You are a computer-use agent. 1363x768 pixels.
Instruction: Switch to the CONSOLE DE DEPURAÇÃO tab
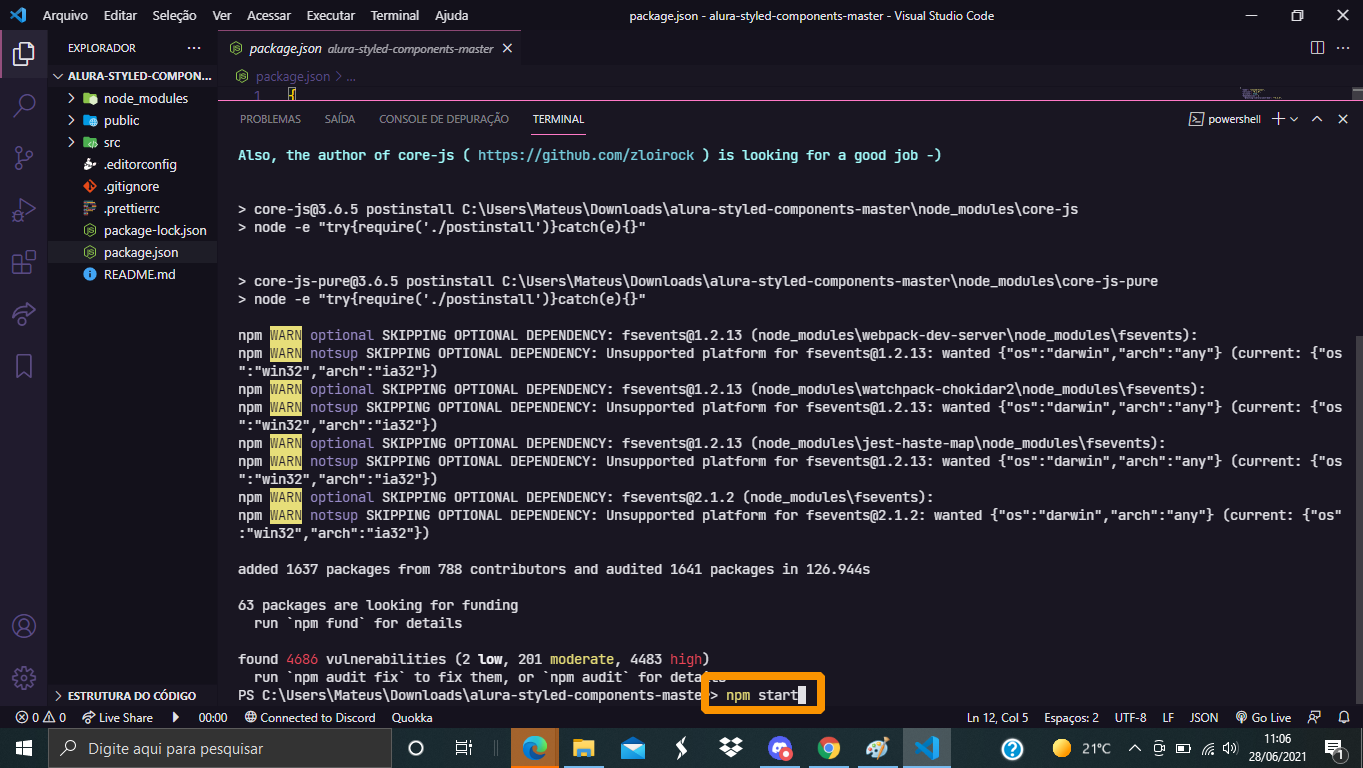444,119
